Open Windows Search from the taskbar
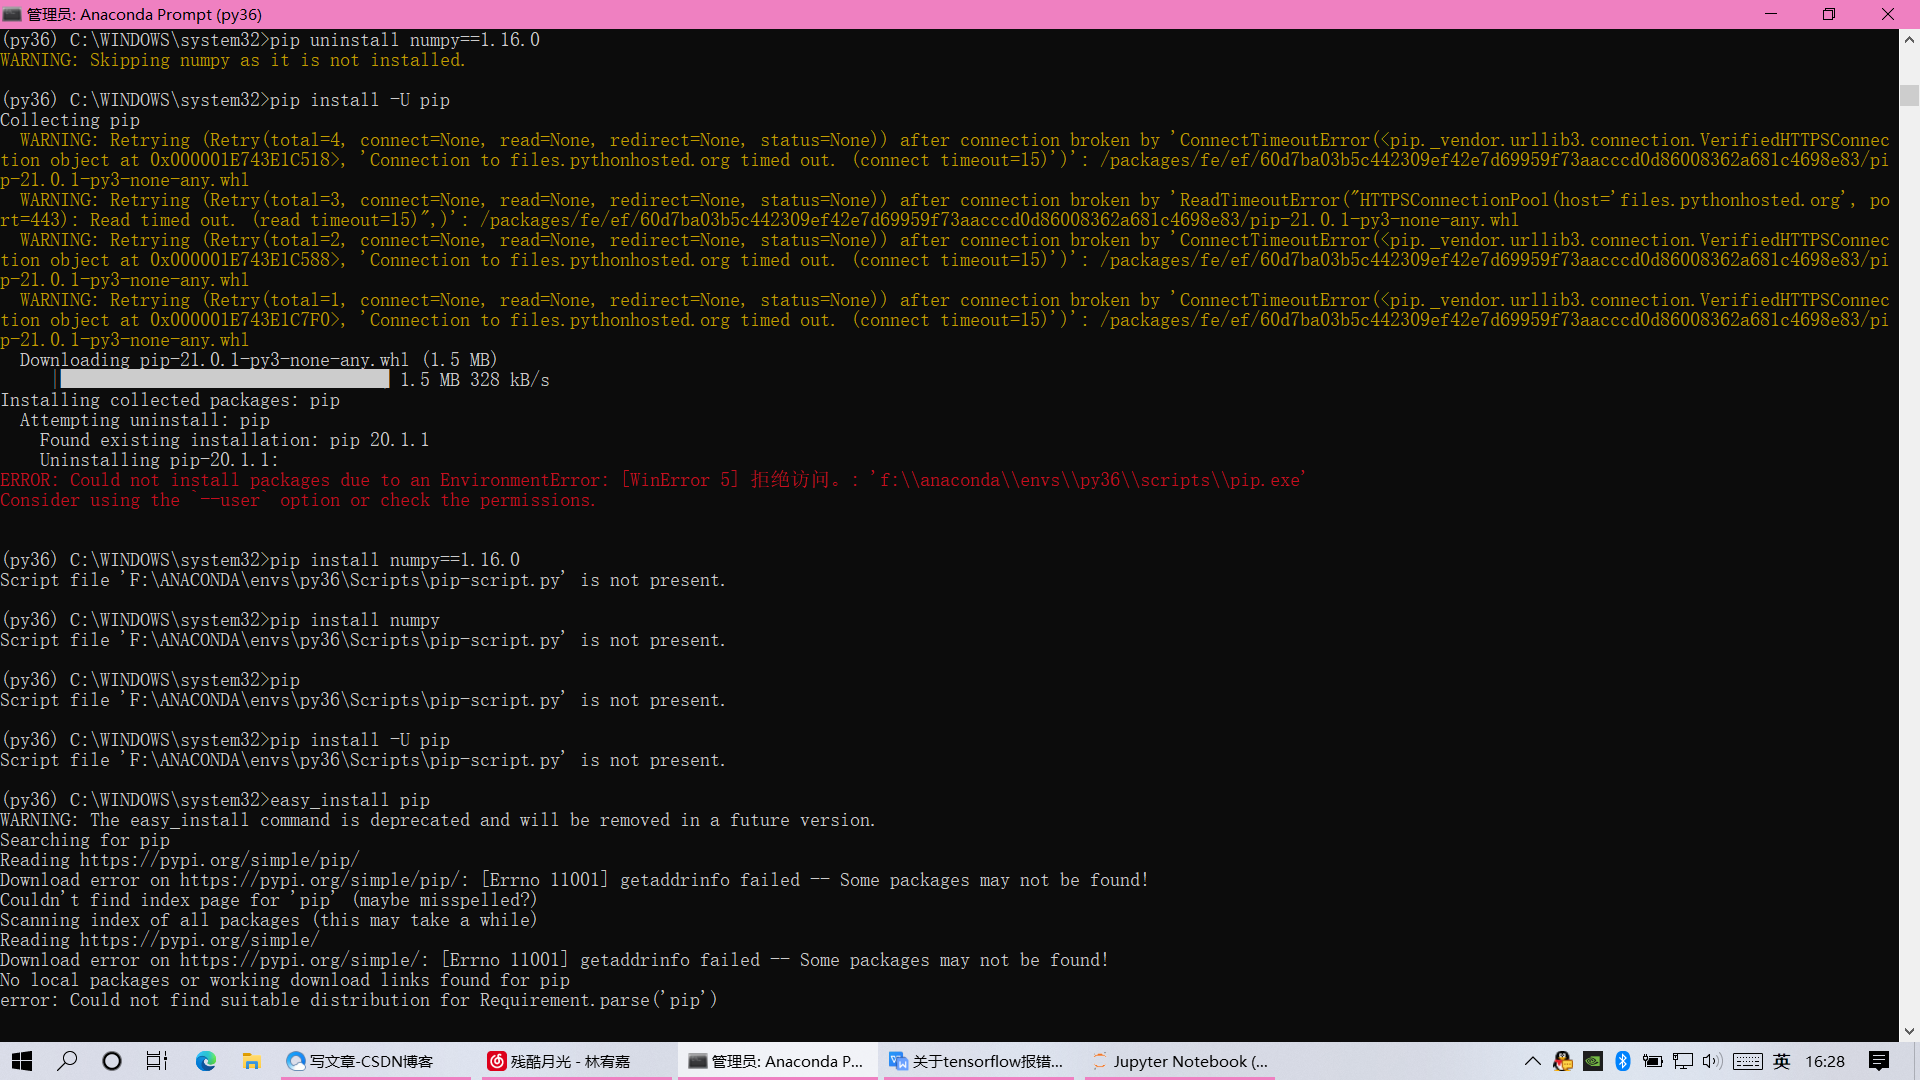The height and width of the screenshot is (1080, 1920). (x=67, y=1061)
